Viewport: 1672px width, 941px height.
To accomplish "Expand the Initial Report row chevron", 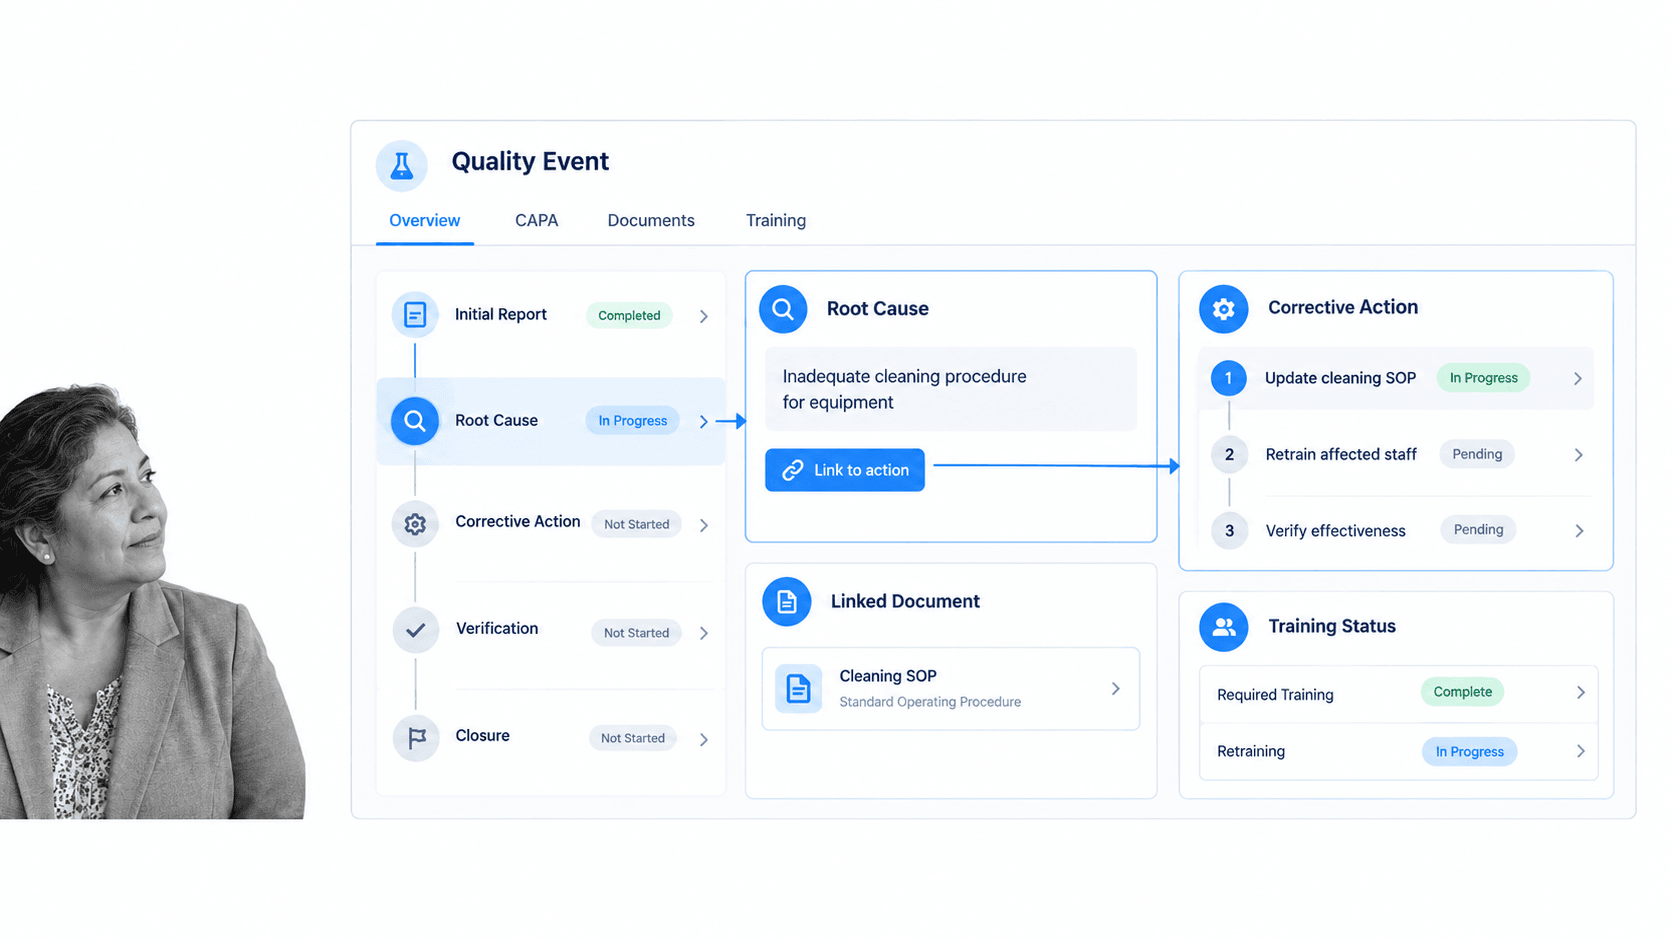I will point(704,316).
